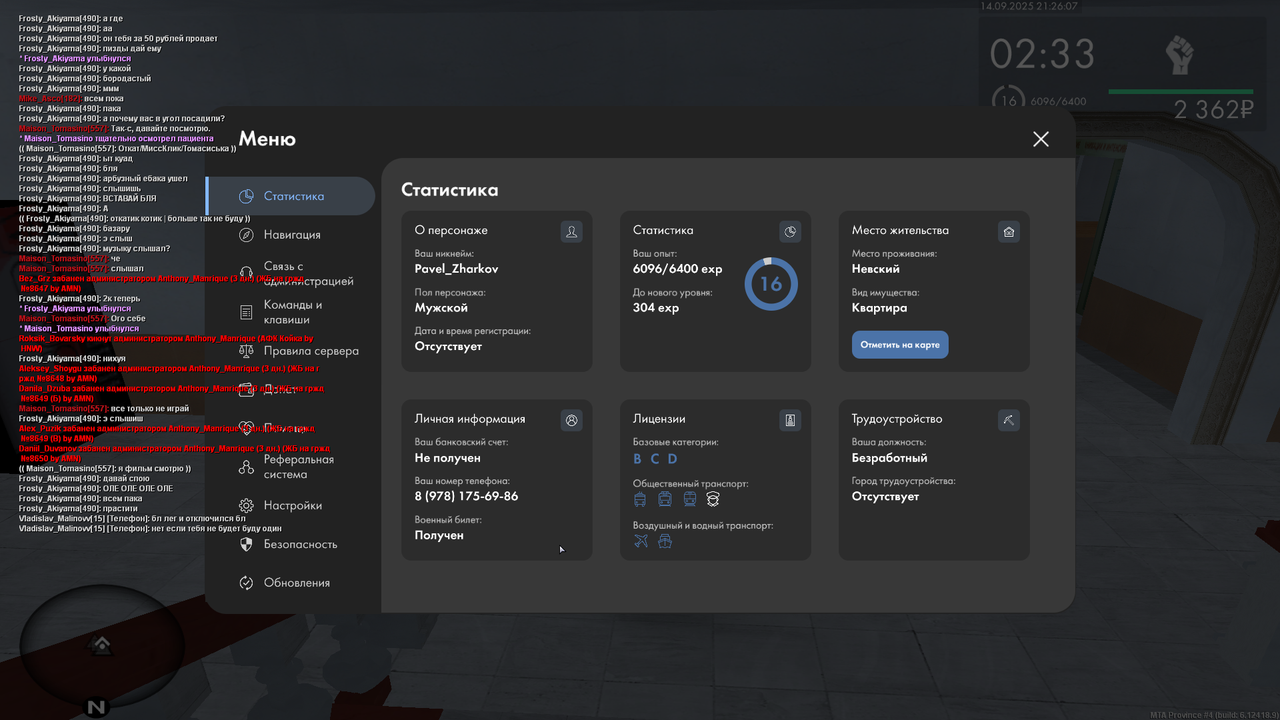
Task: Click the Безработный job value
Action: (890, 458)
